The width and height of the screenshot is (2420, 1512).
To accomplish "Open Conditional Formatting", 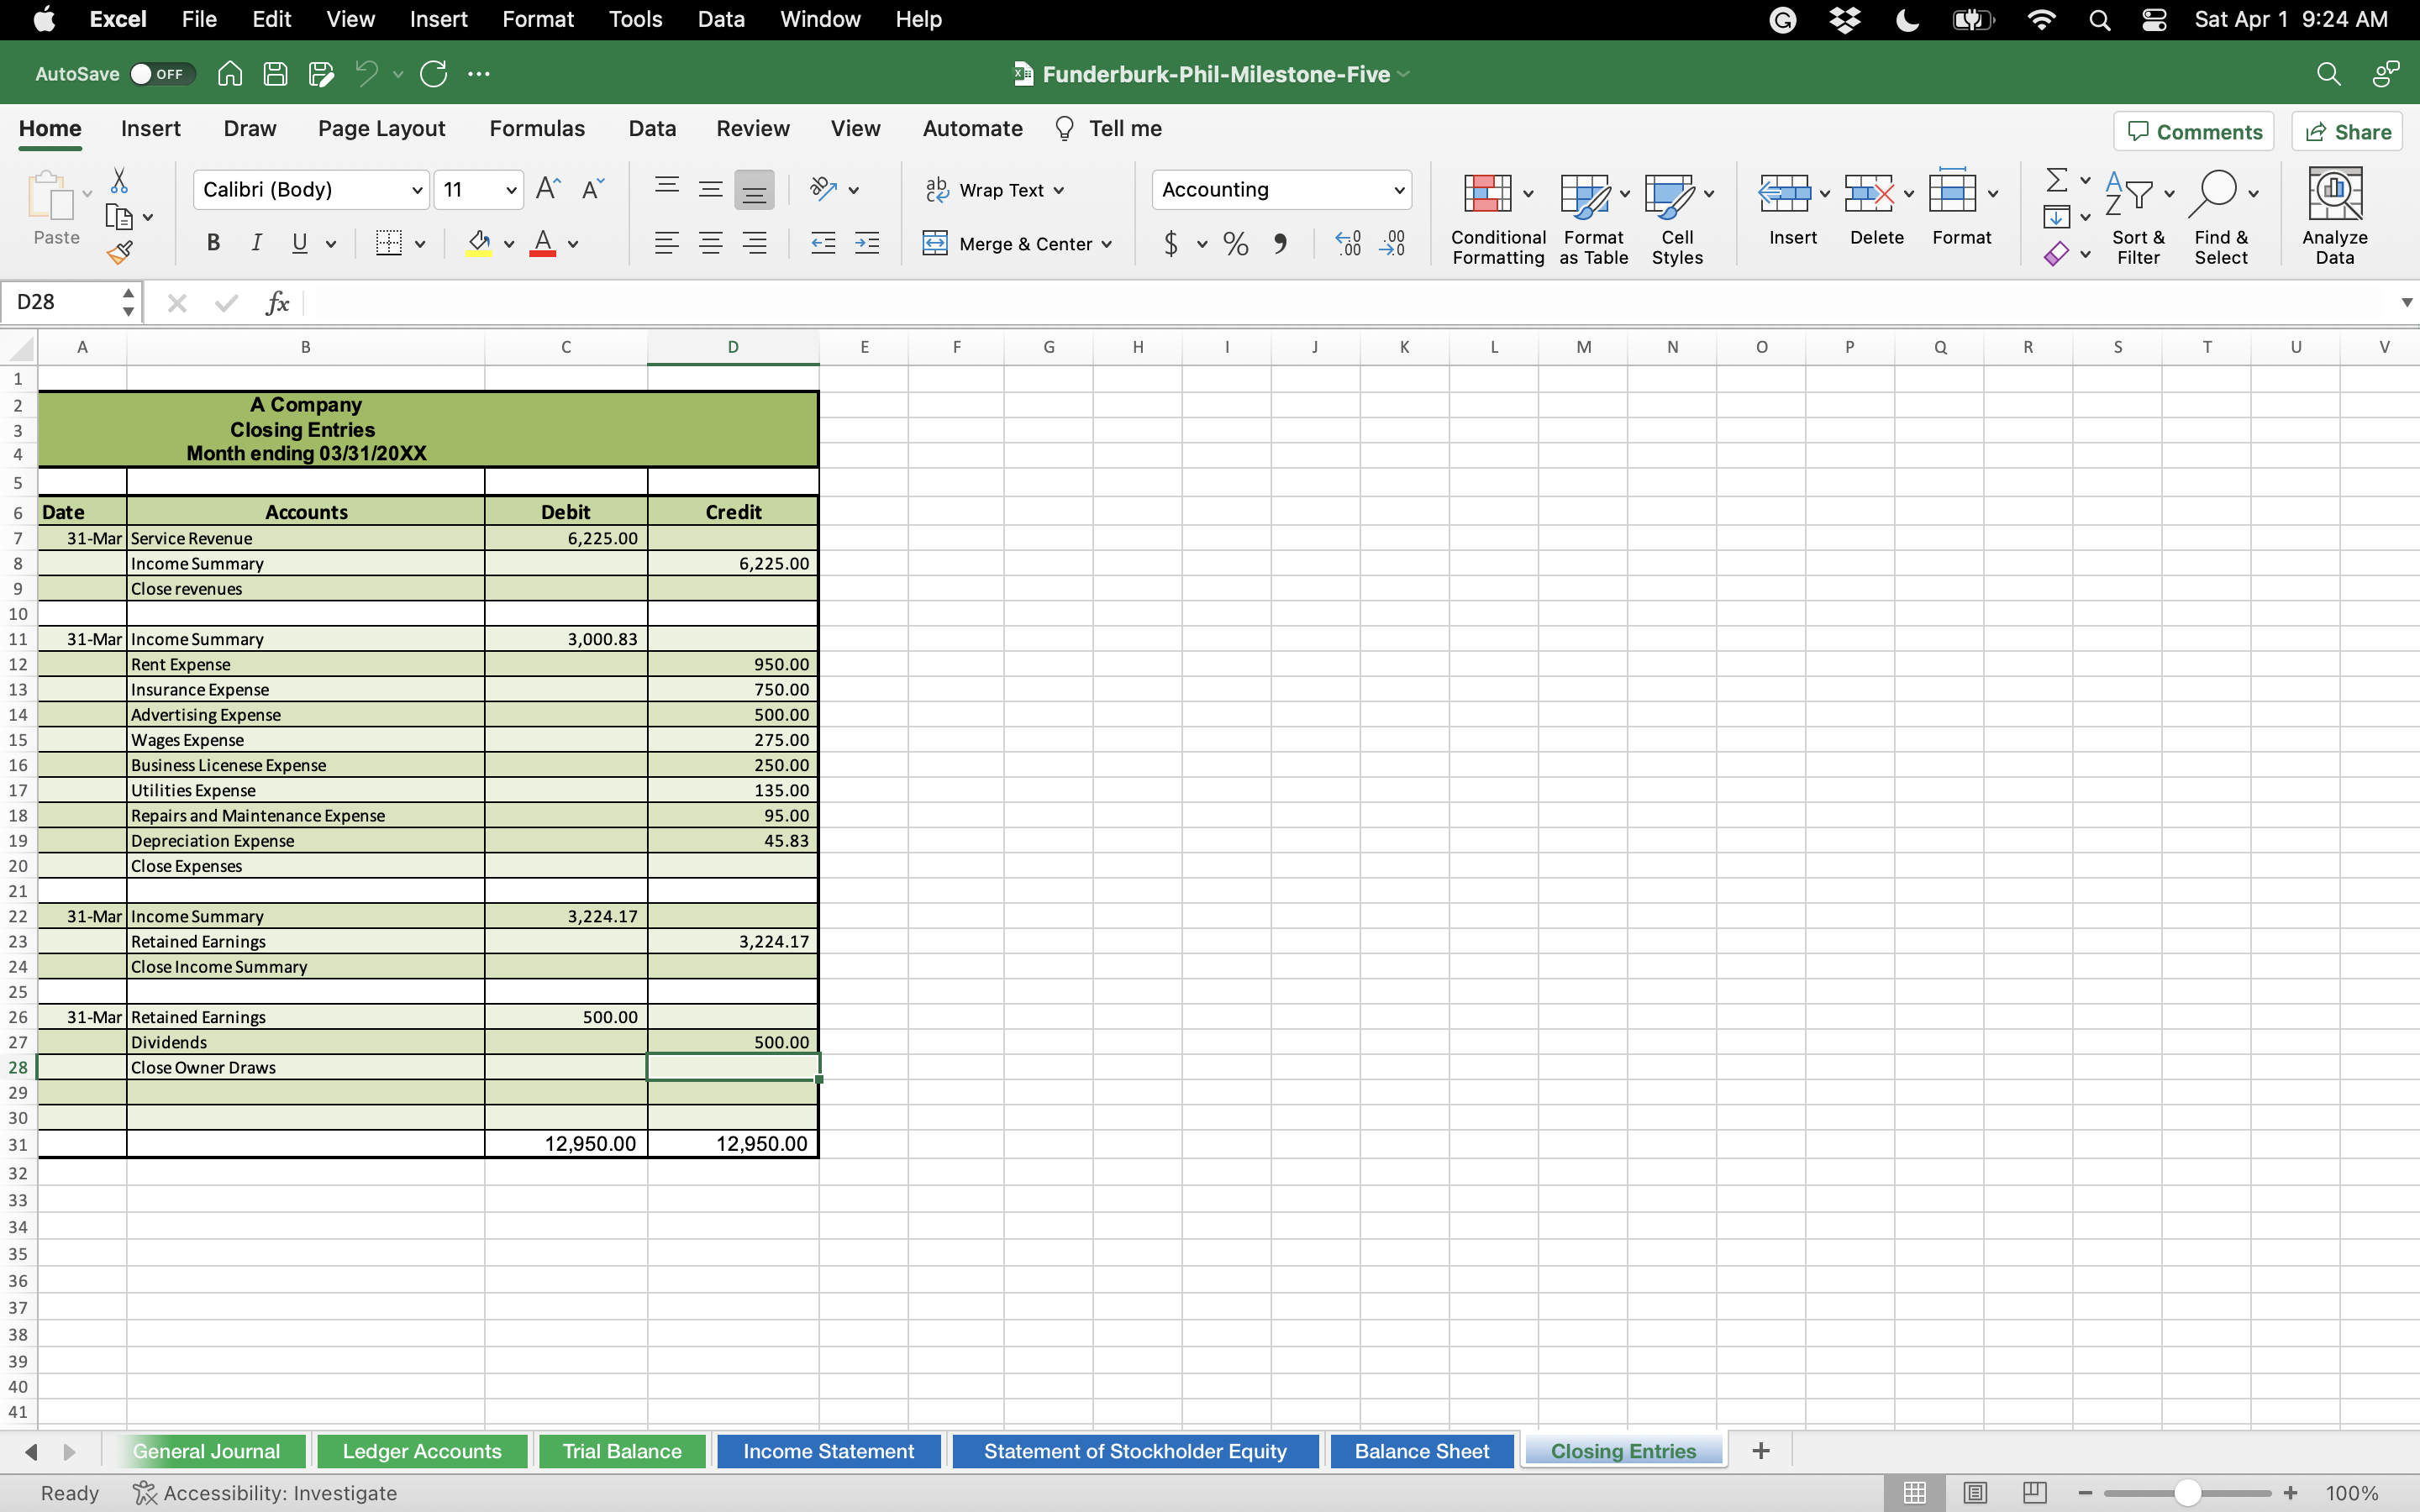I will (x=1495, y=215).
